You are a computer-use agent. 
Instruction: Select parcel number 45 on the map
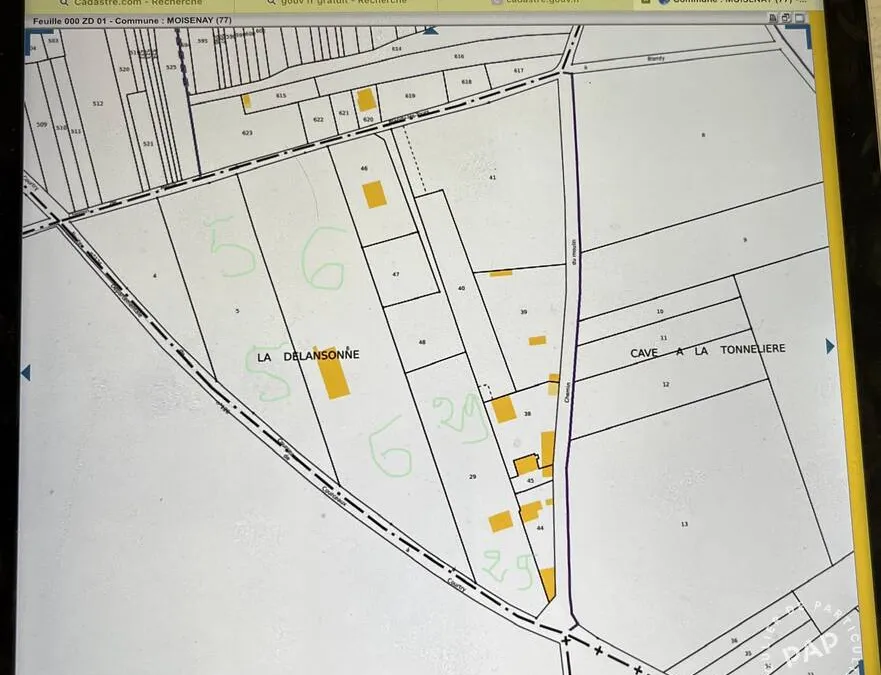pos(530,481)
